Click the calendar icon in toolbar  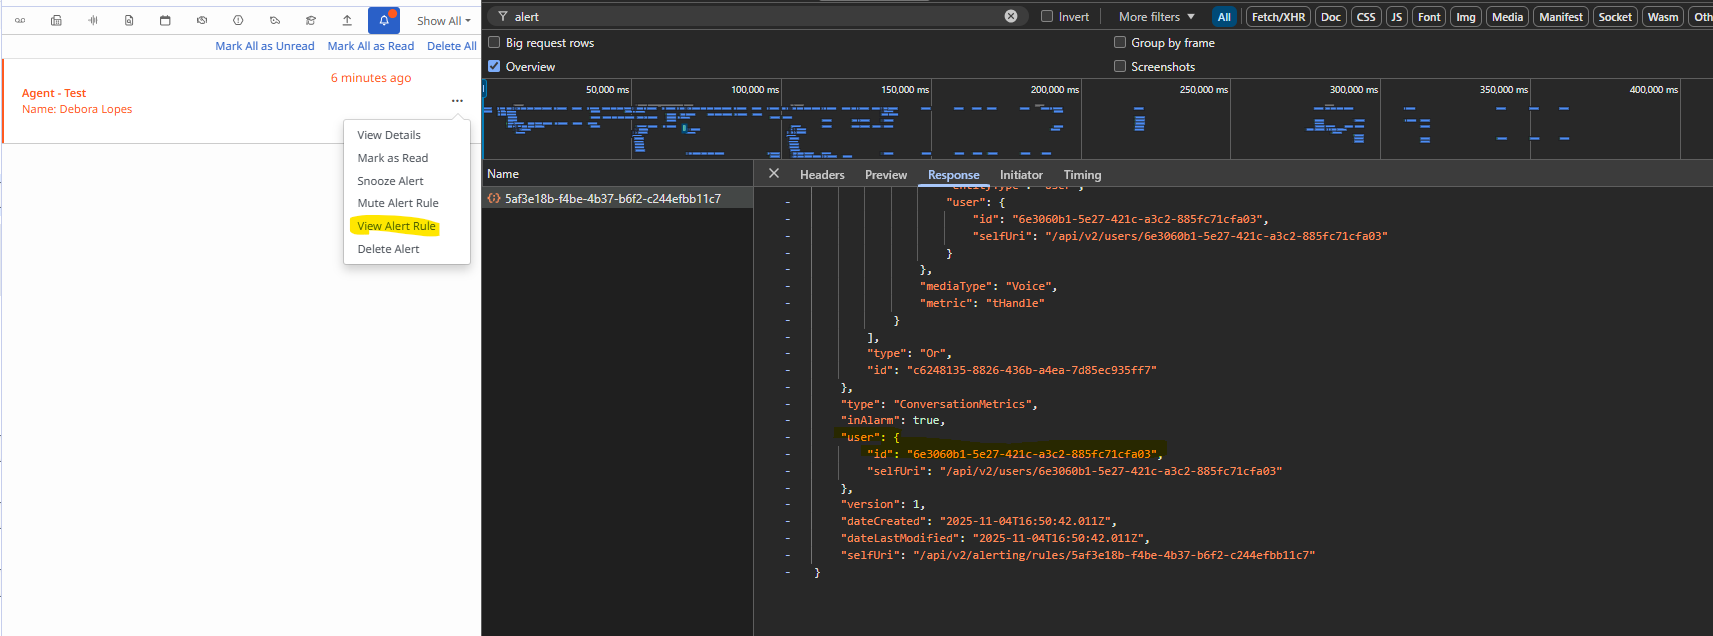click(165, 20)
